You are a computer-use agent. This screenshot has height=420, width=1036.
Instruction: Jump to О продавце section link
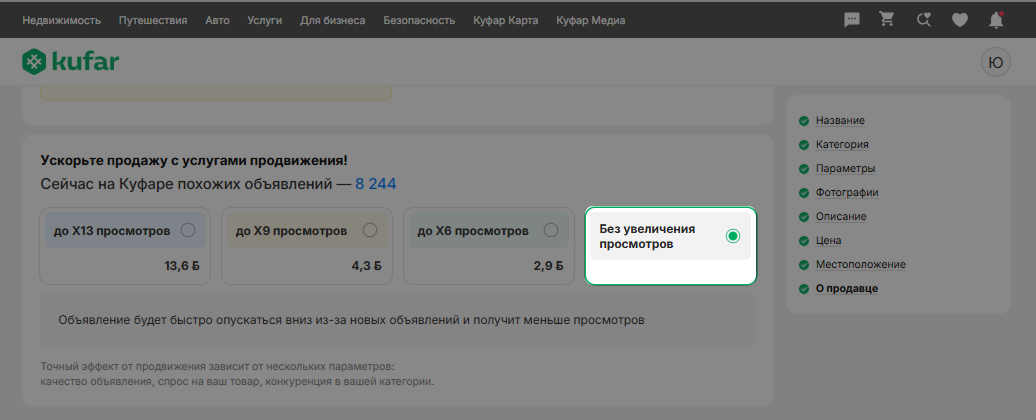(x=846, y=289)
